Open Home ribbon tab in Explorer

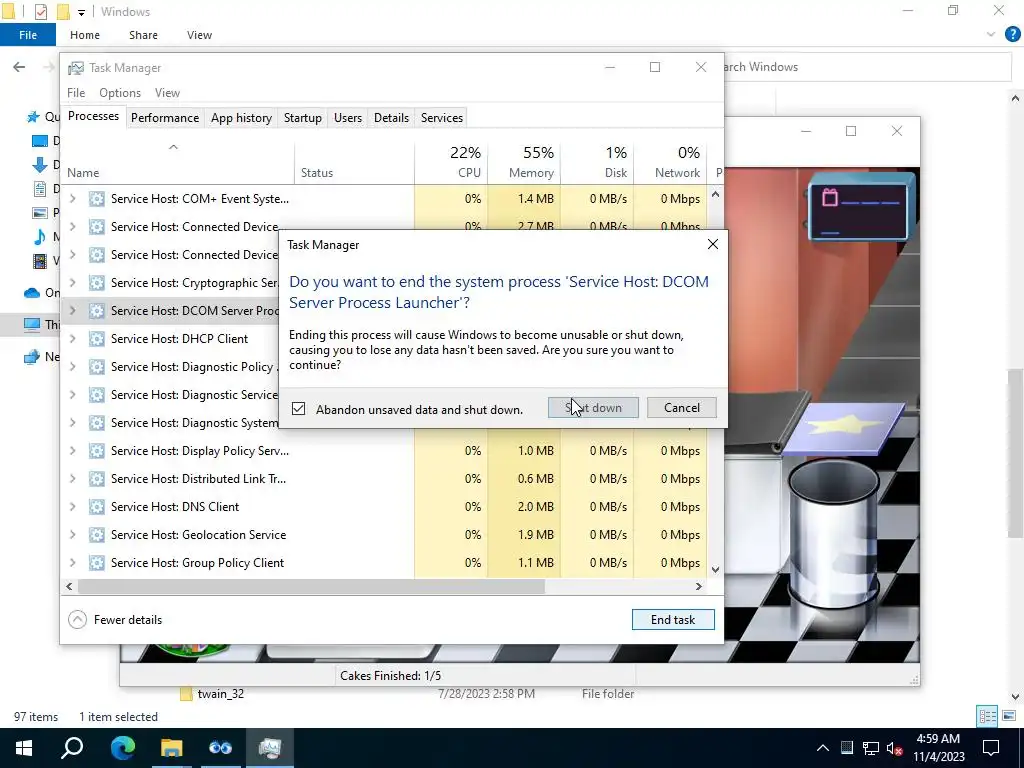[85, 35]
